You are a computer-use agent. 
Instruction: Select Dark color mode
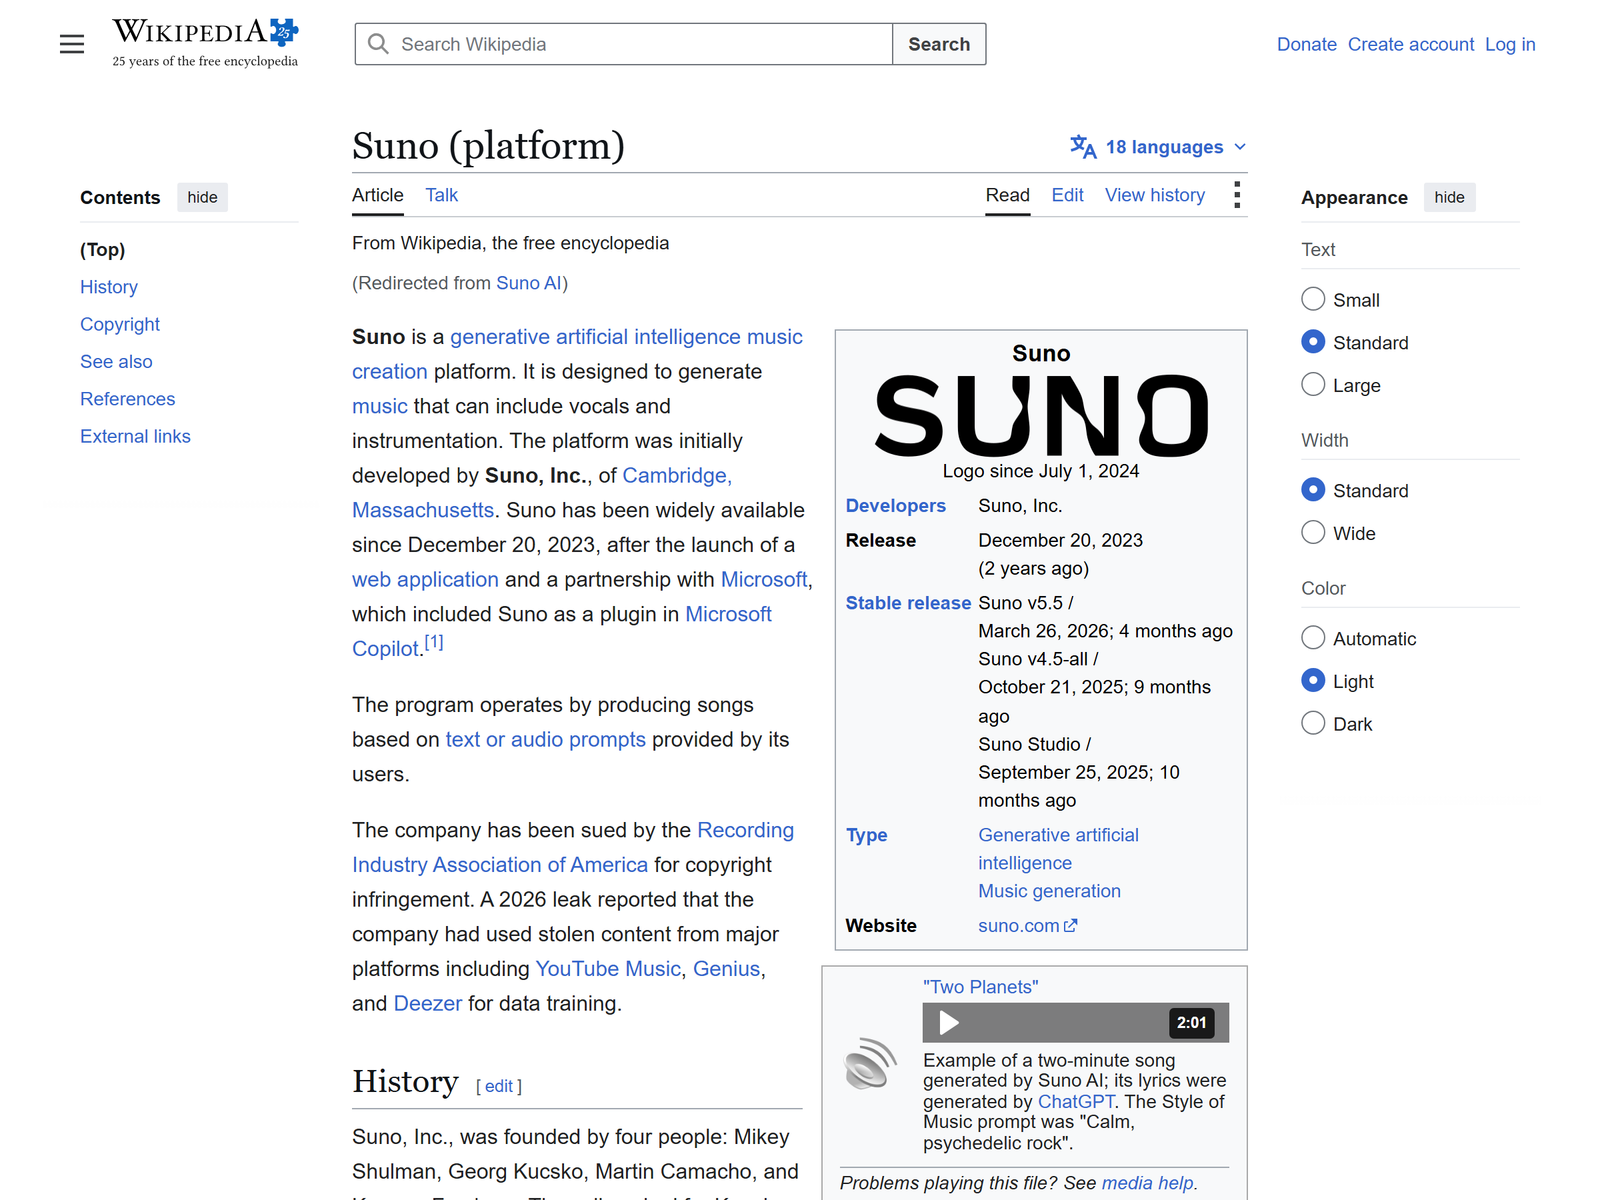(x=1313, y=723)
